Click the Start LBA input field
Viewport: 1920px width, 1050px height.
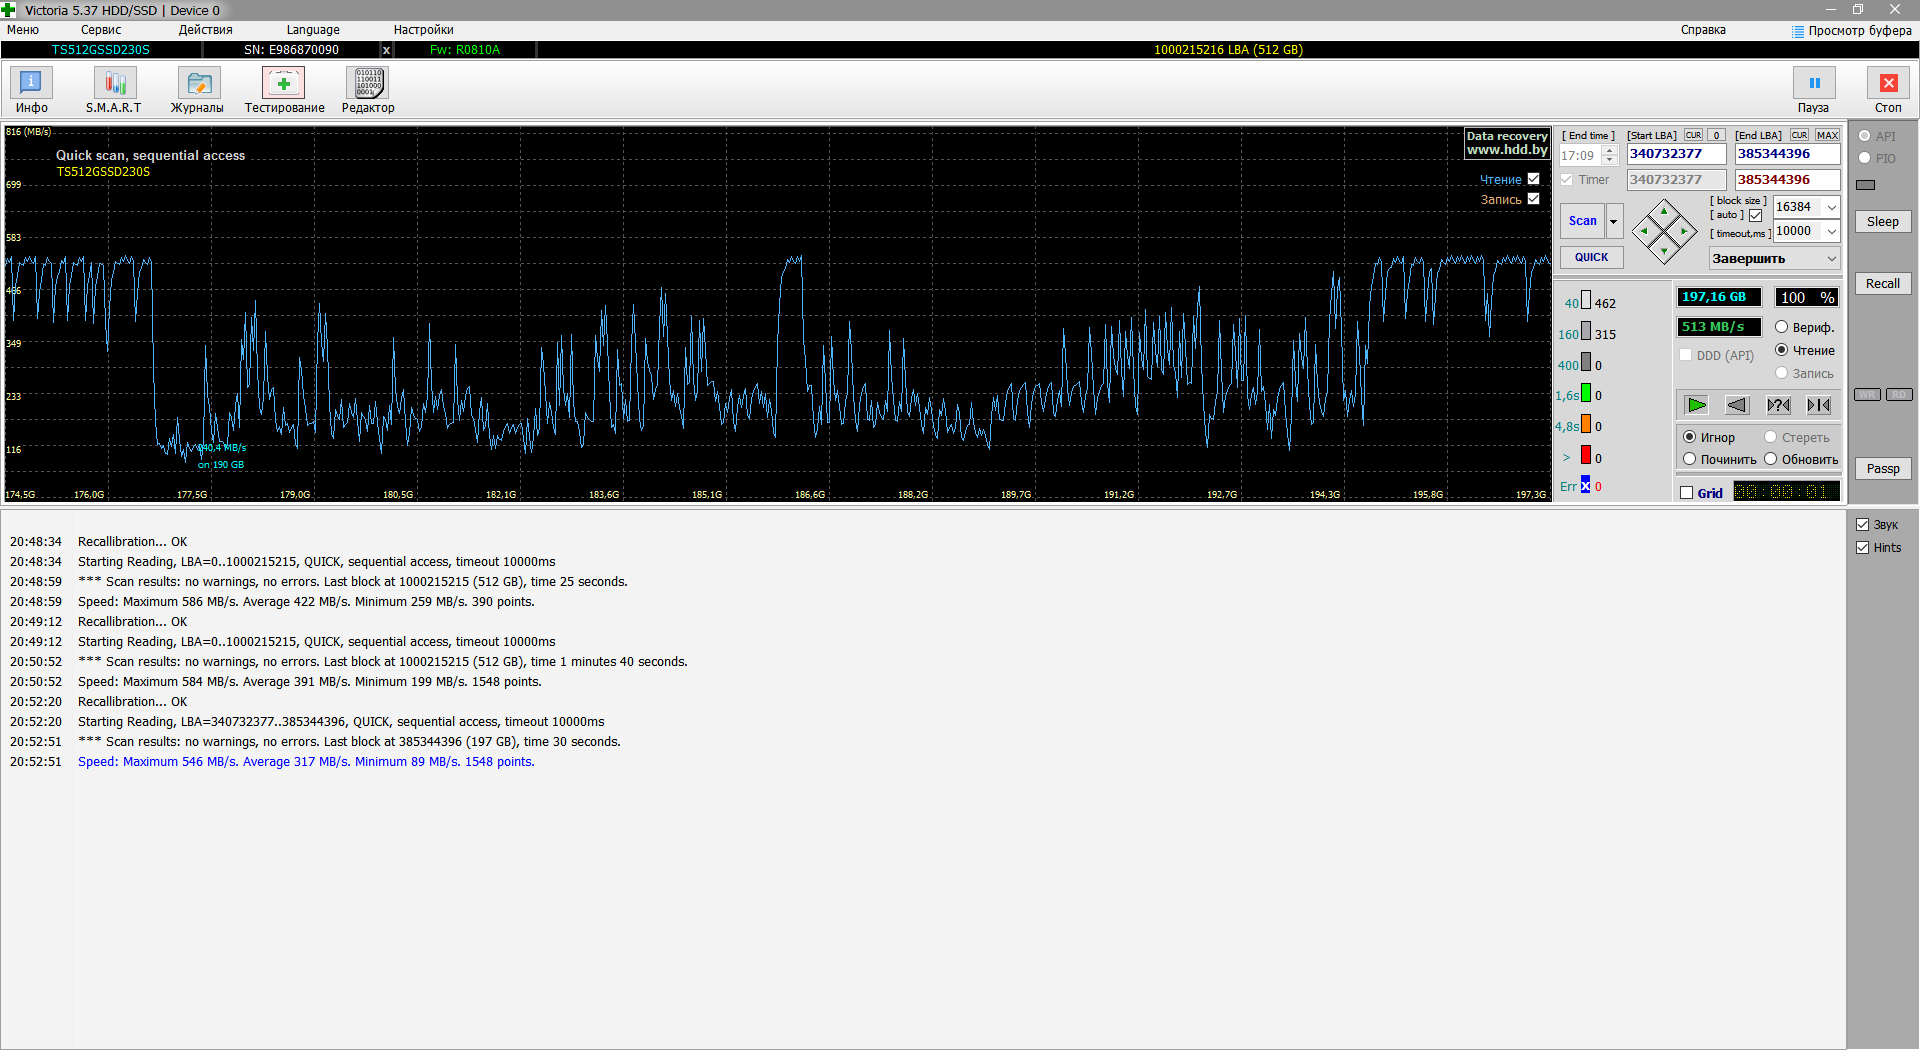1676,154
